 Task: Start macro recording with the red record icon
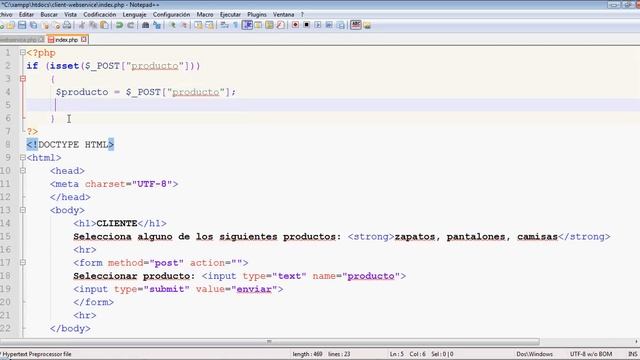click(295, 25)
